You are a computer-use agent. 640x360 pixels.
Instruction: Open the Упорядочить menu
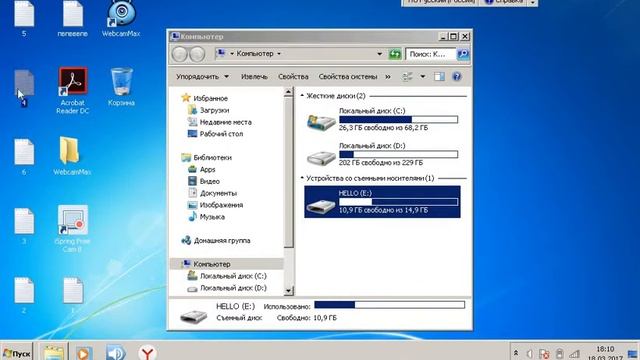click(x=202, y=77)
